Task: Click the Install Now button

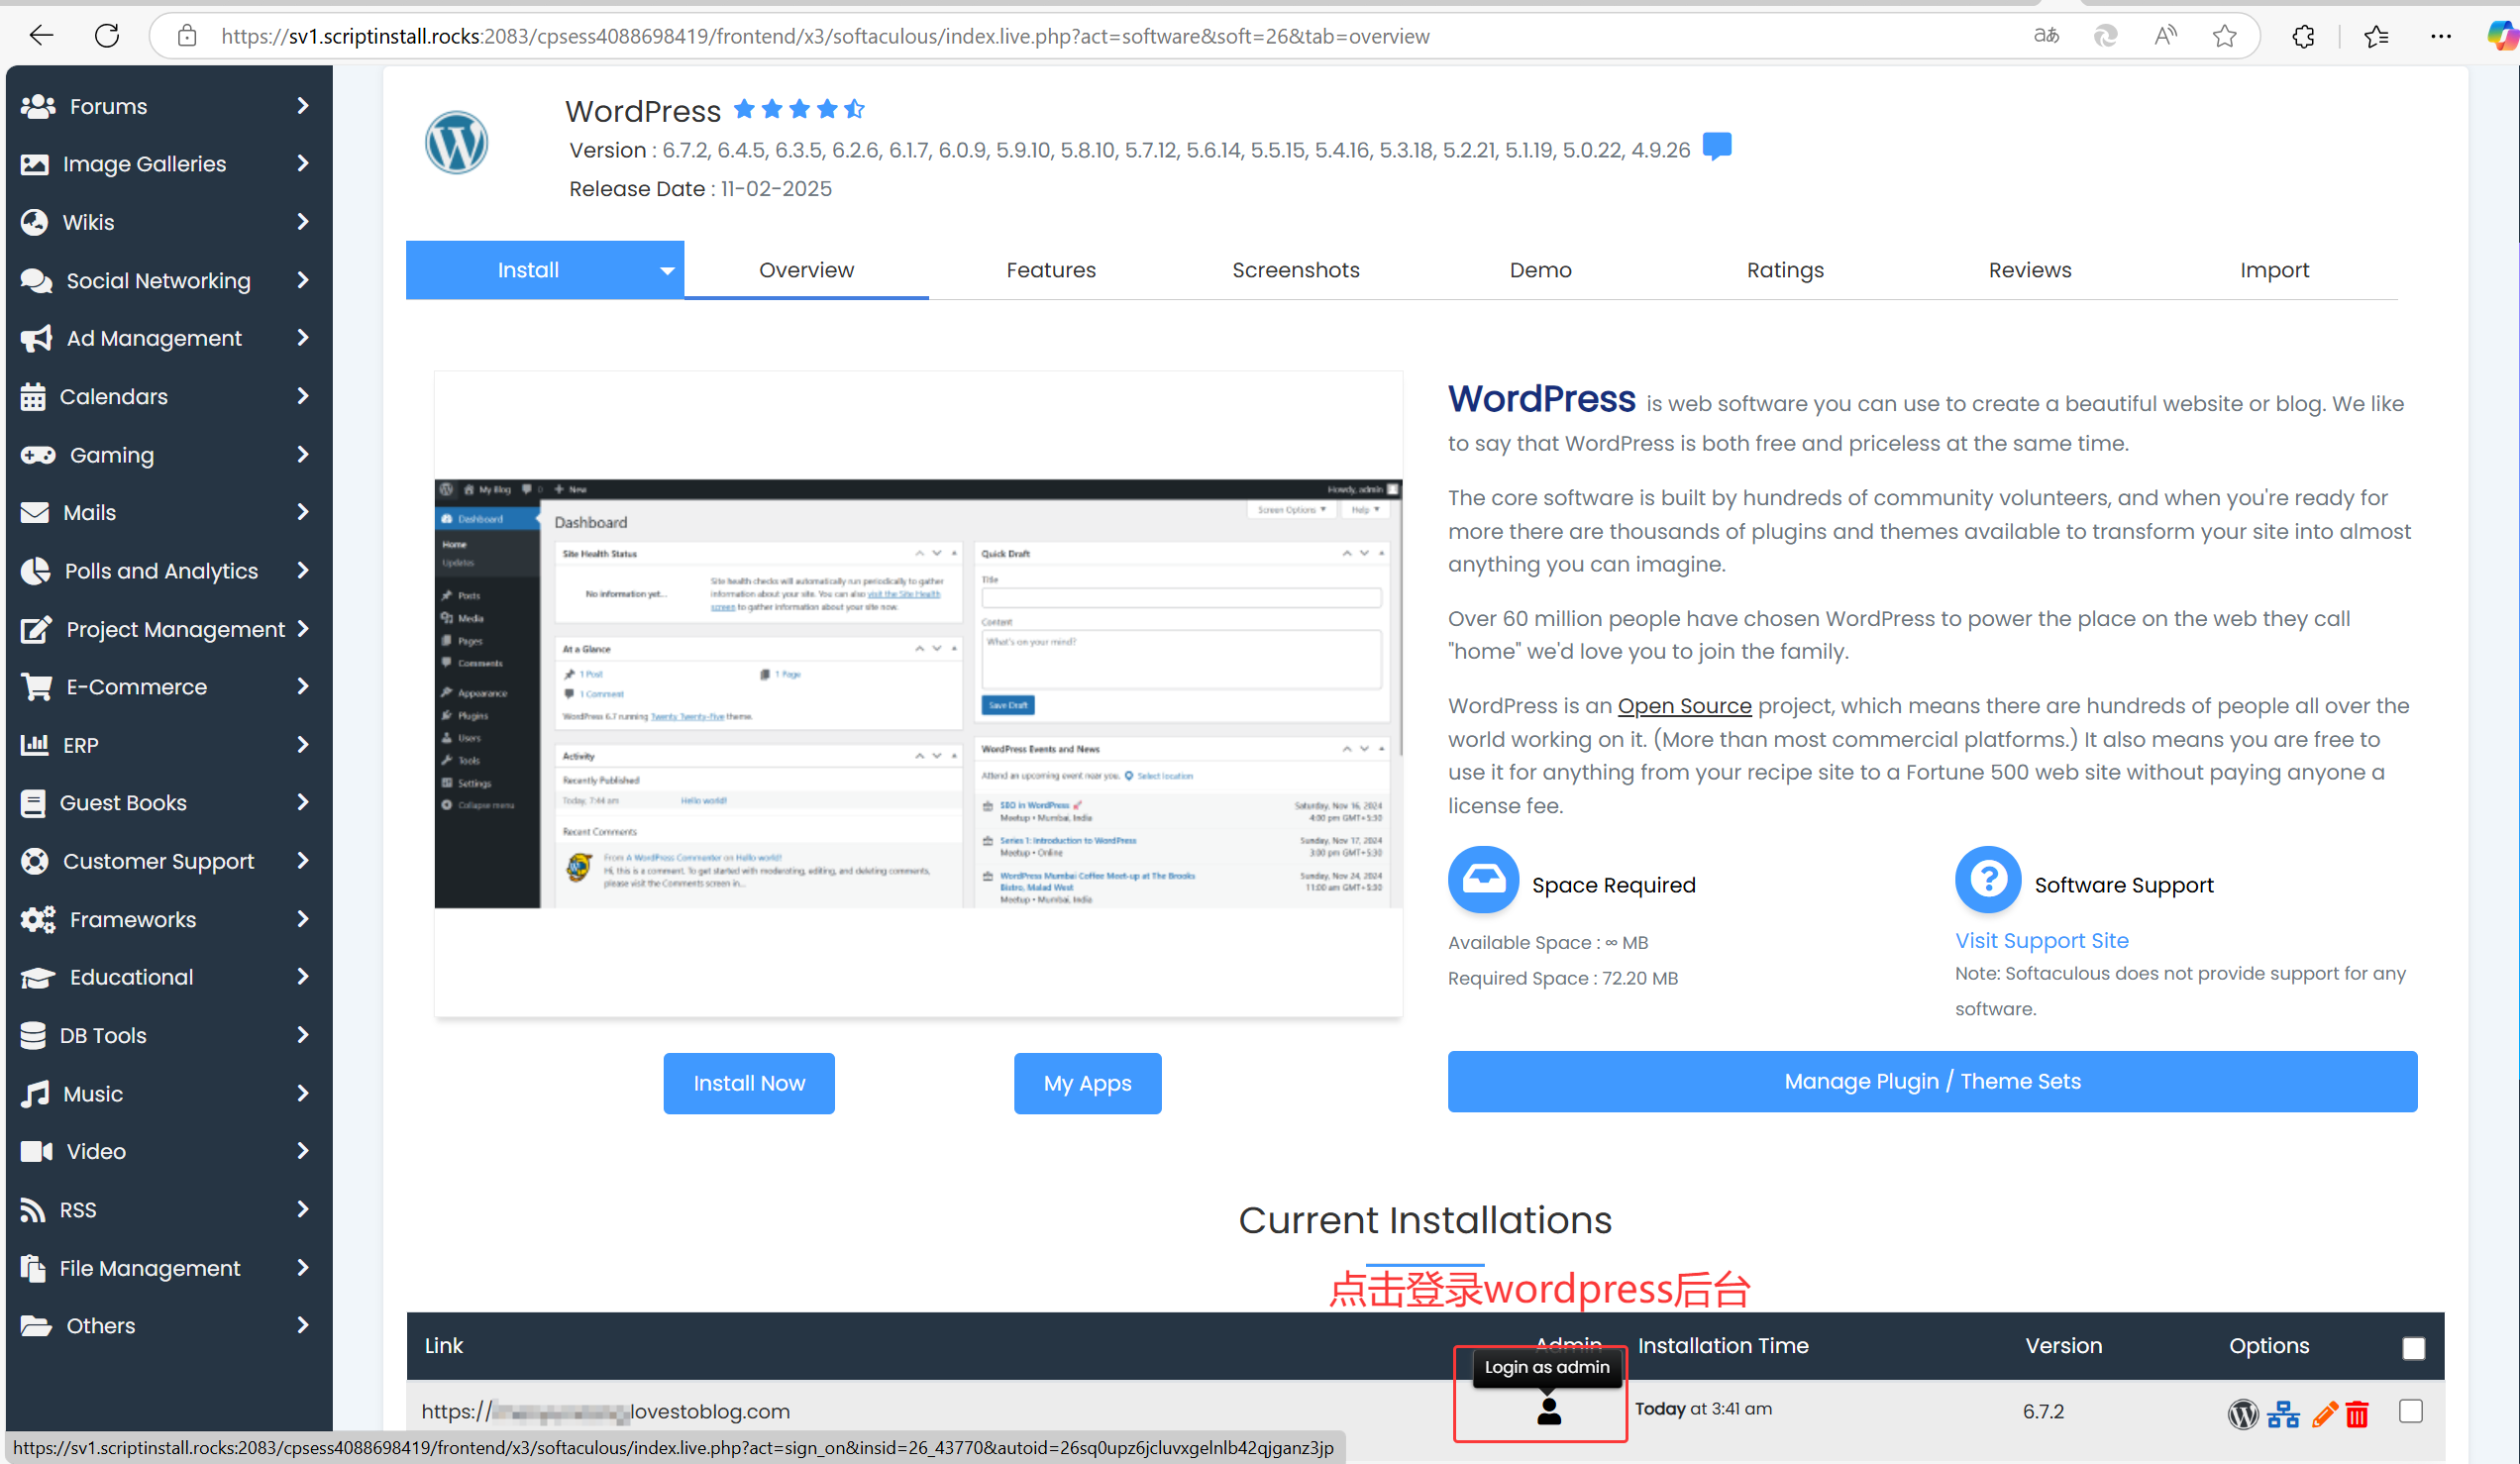Action: [x=749, y=1083]
